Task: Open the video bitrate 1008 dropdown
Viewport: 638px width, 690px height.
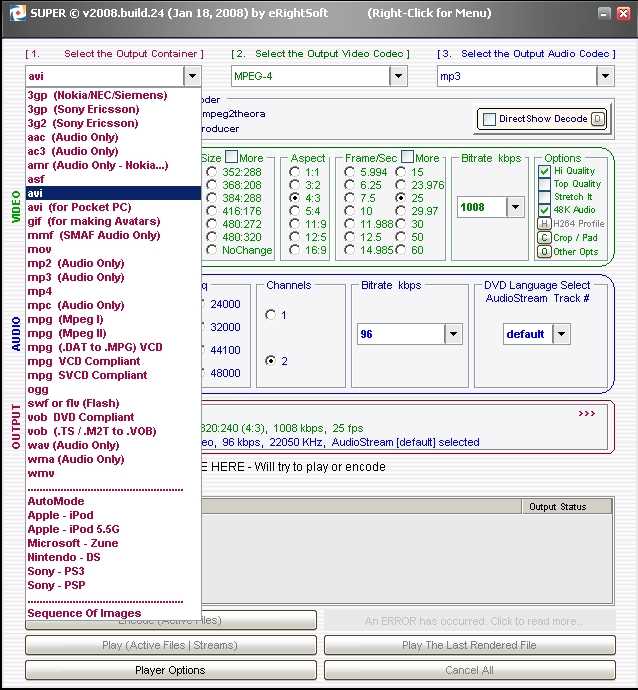Action: pos(515,207)
